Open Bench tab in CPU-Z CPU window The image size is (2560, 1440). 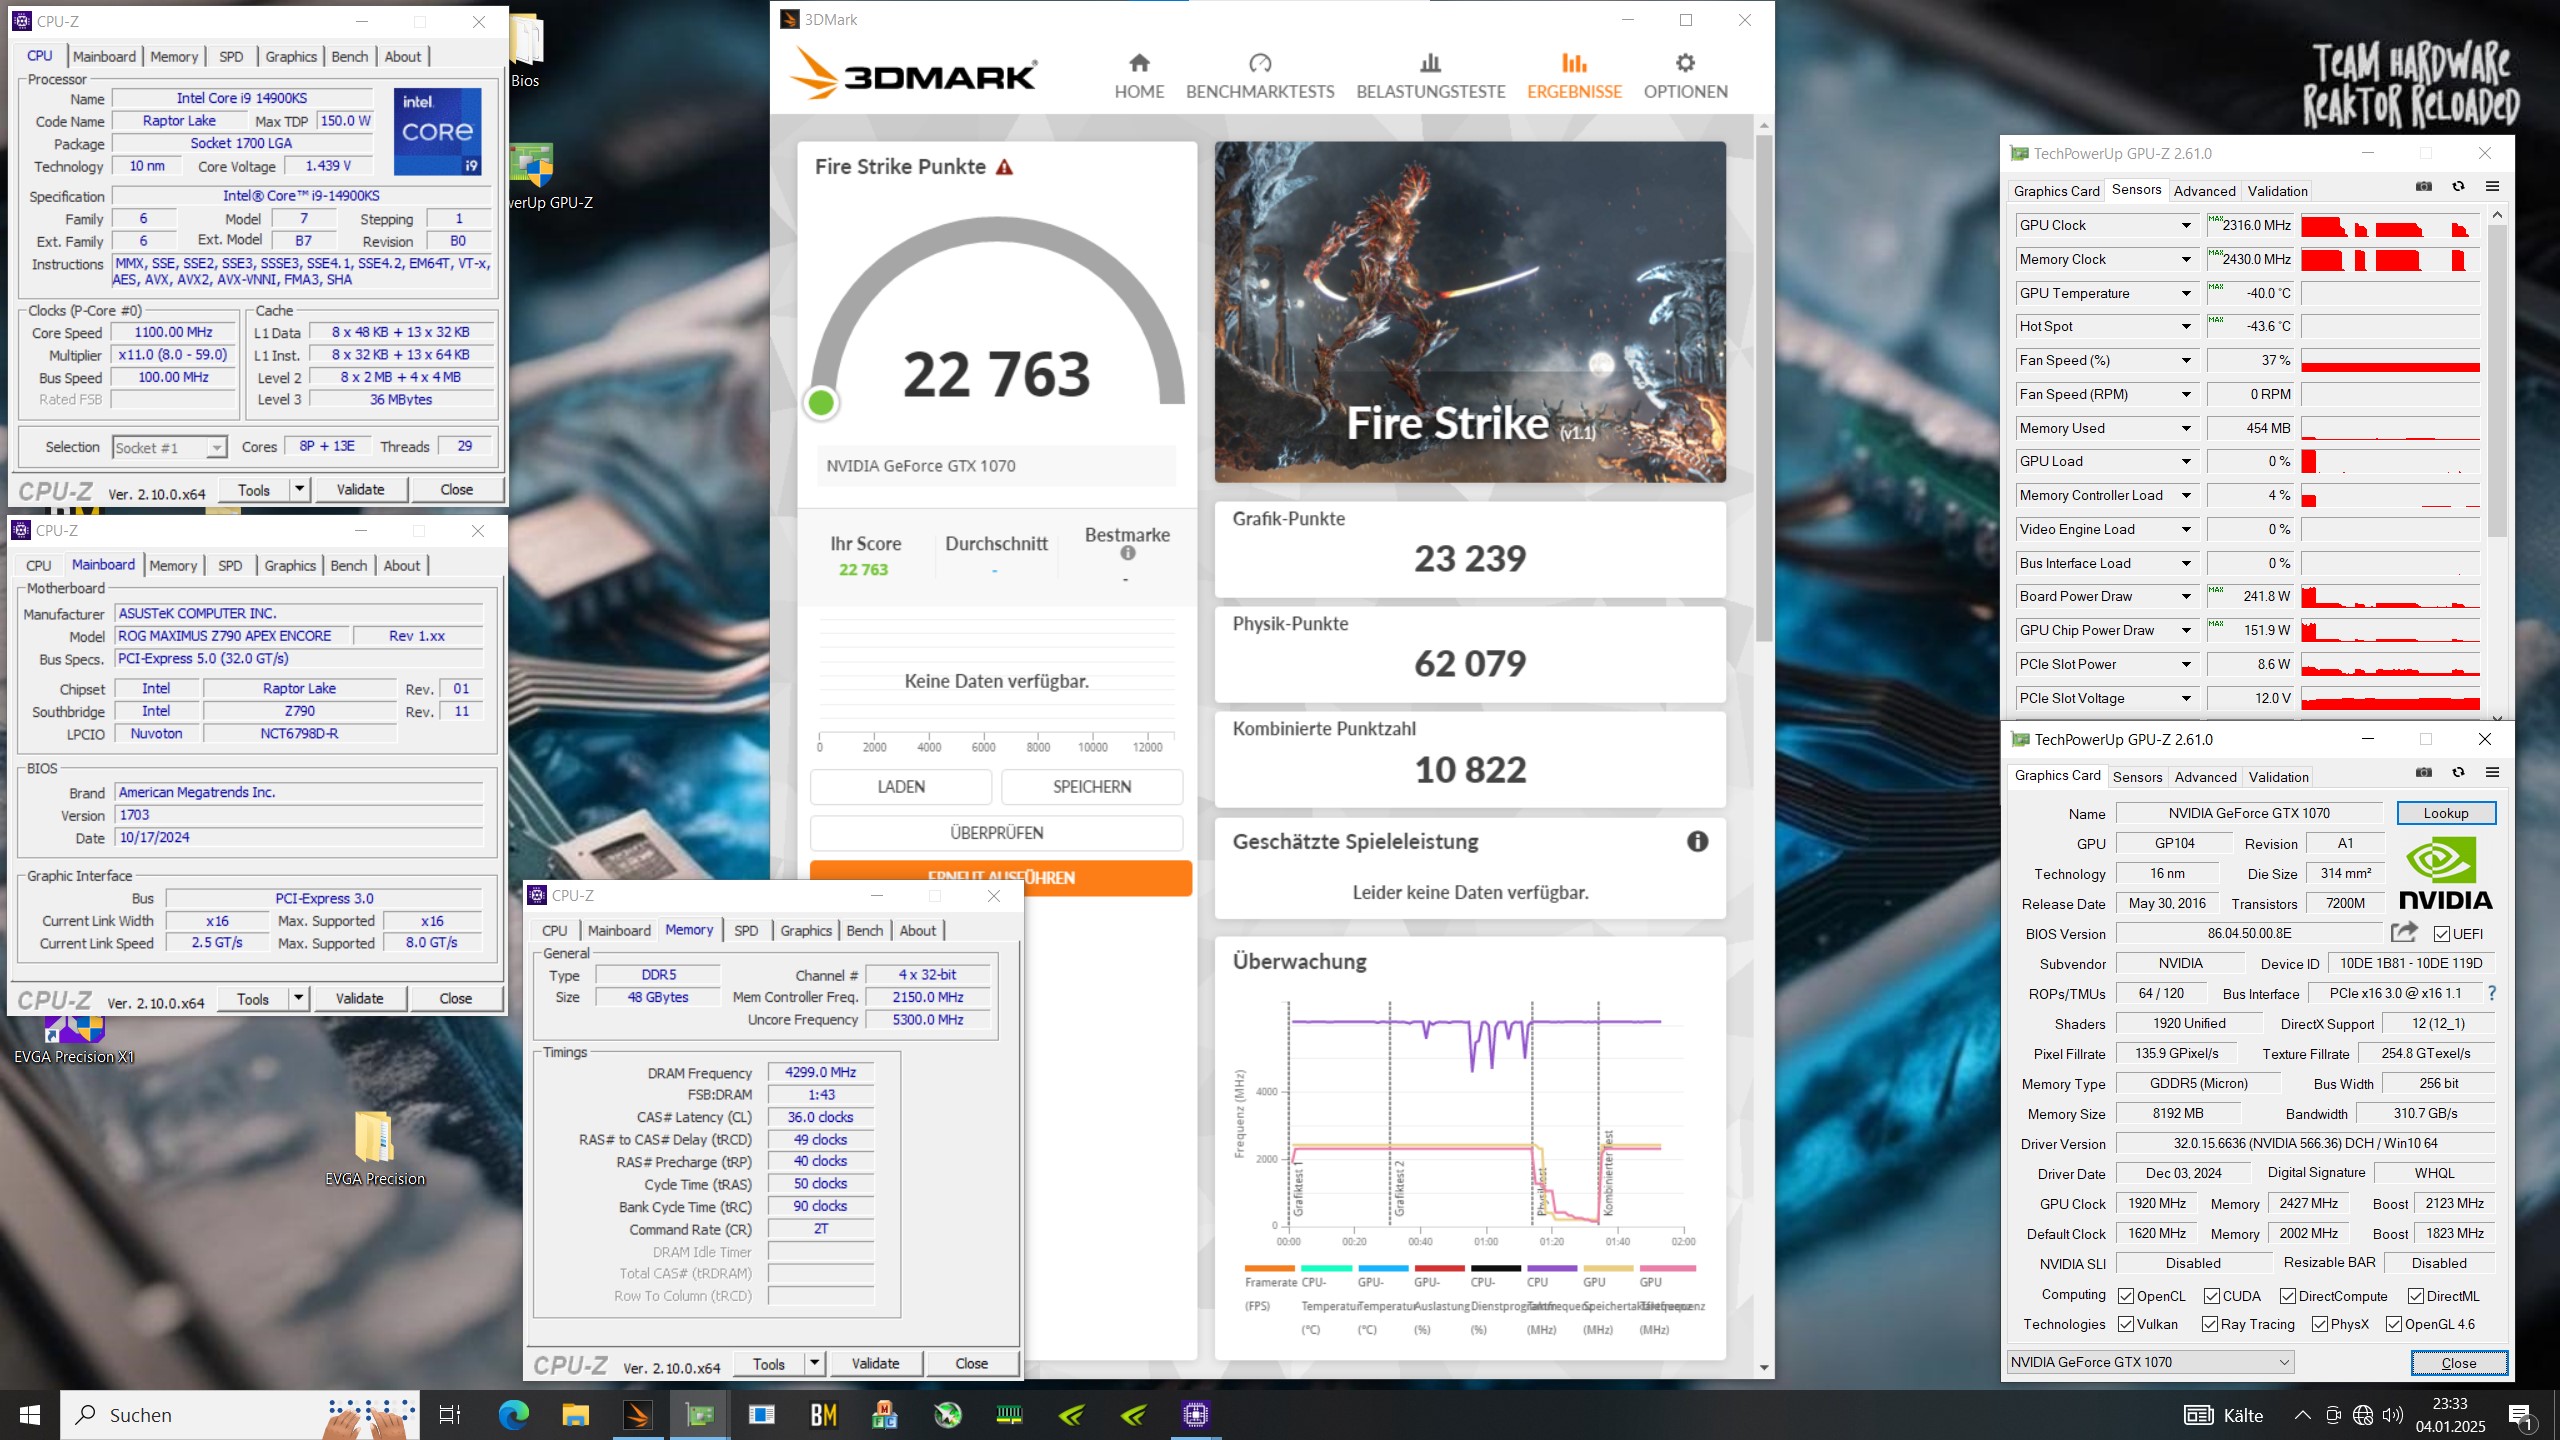click(x=350, y=57)
